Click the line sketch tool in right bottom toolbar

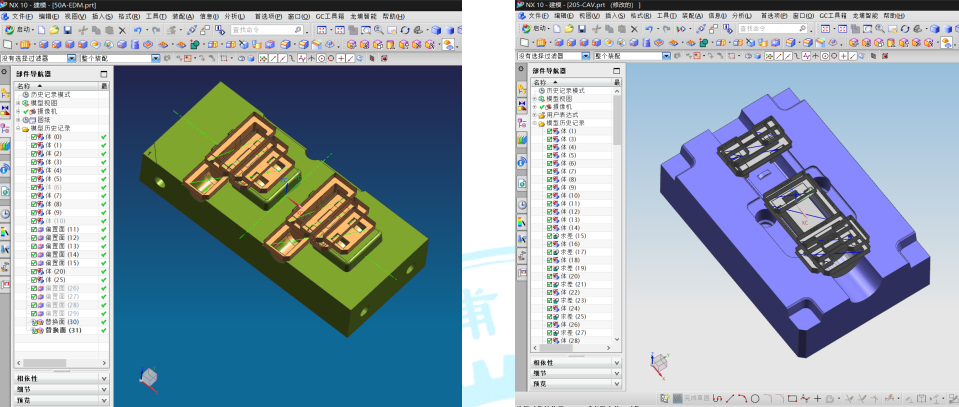point(729,400)
